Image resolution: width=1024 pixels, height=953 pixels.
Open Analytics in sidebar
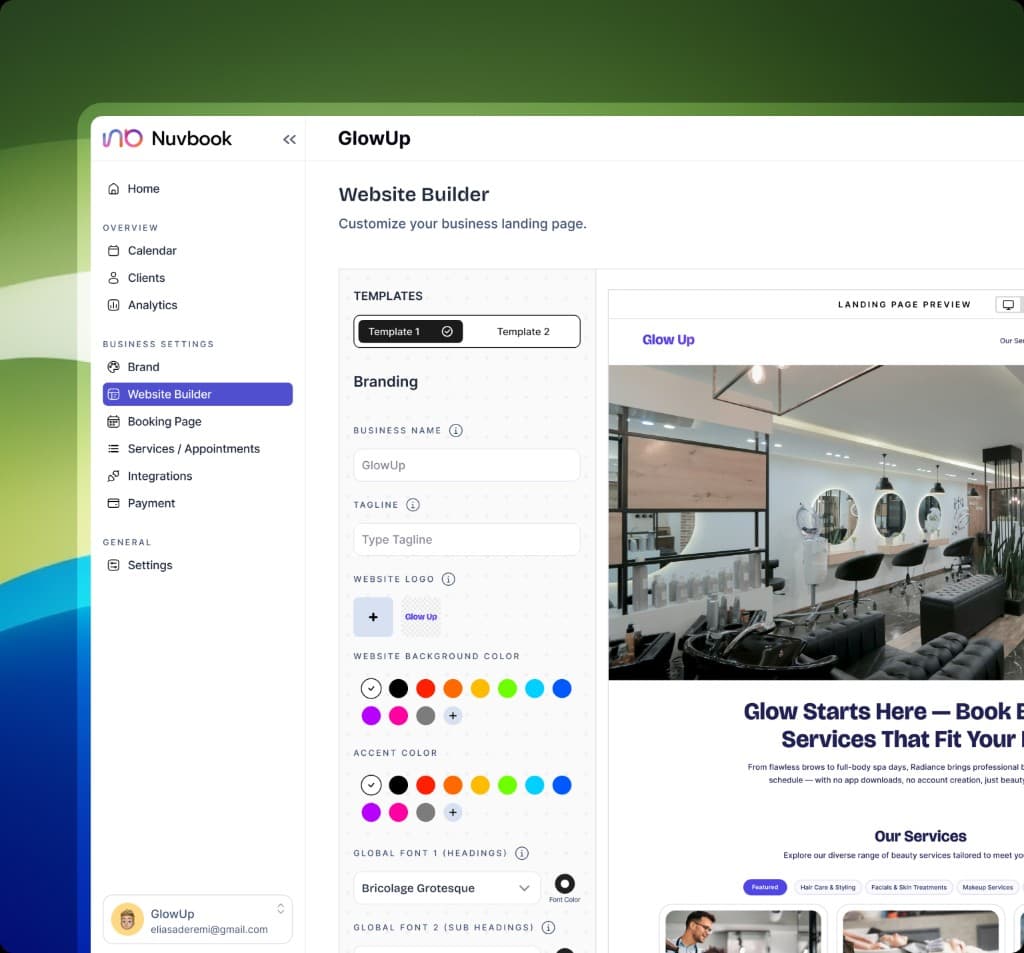[197, 305]
